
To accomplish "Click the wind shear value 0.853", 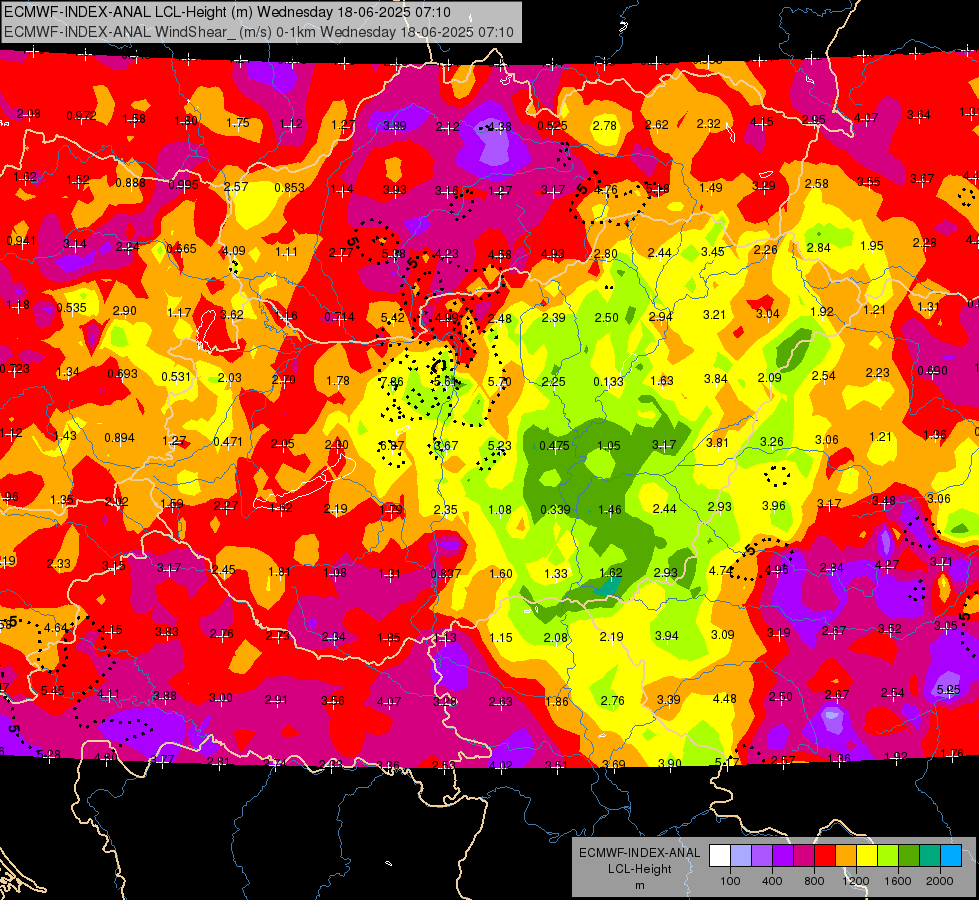I will pos(289,187).
